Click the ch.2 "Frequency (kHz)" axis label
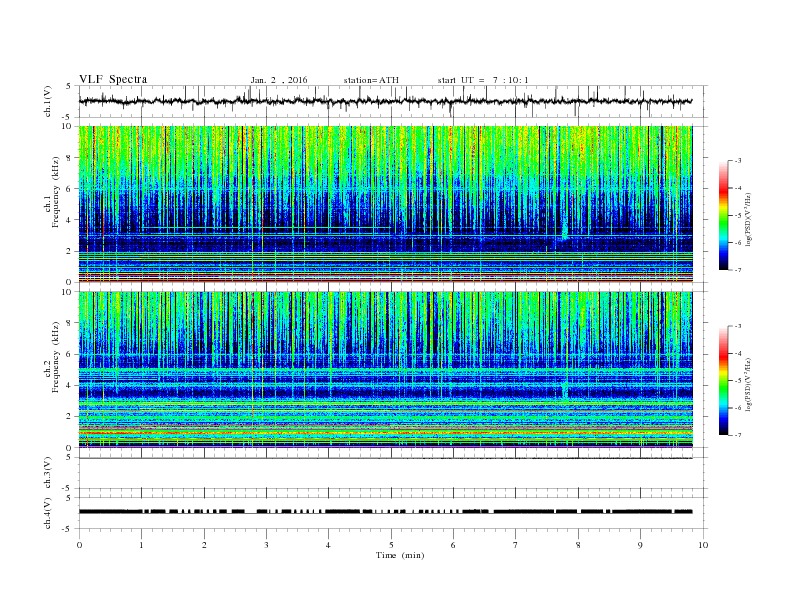792x612 pixels. tap(55, 358)
